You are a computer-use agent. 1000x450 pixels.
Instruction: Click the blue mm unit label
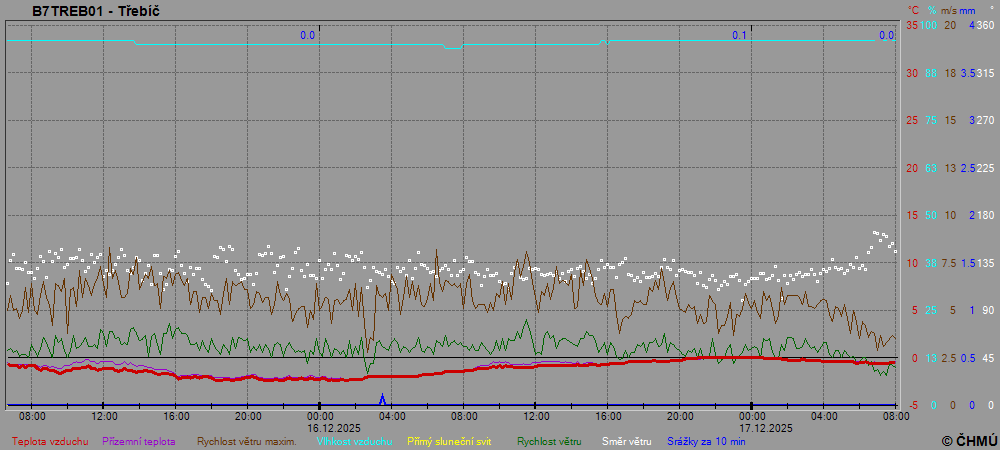click(967, 10)
